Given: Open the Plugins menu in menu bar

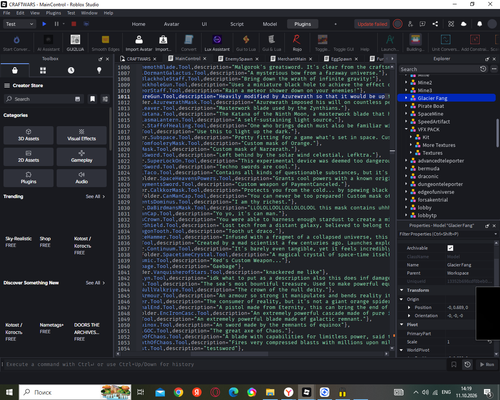Looking at the screenshot, I should click(x=53, y=13).
